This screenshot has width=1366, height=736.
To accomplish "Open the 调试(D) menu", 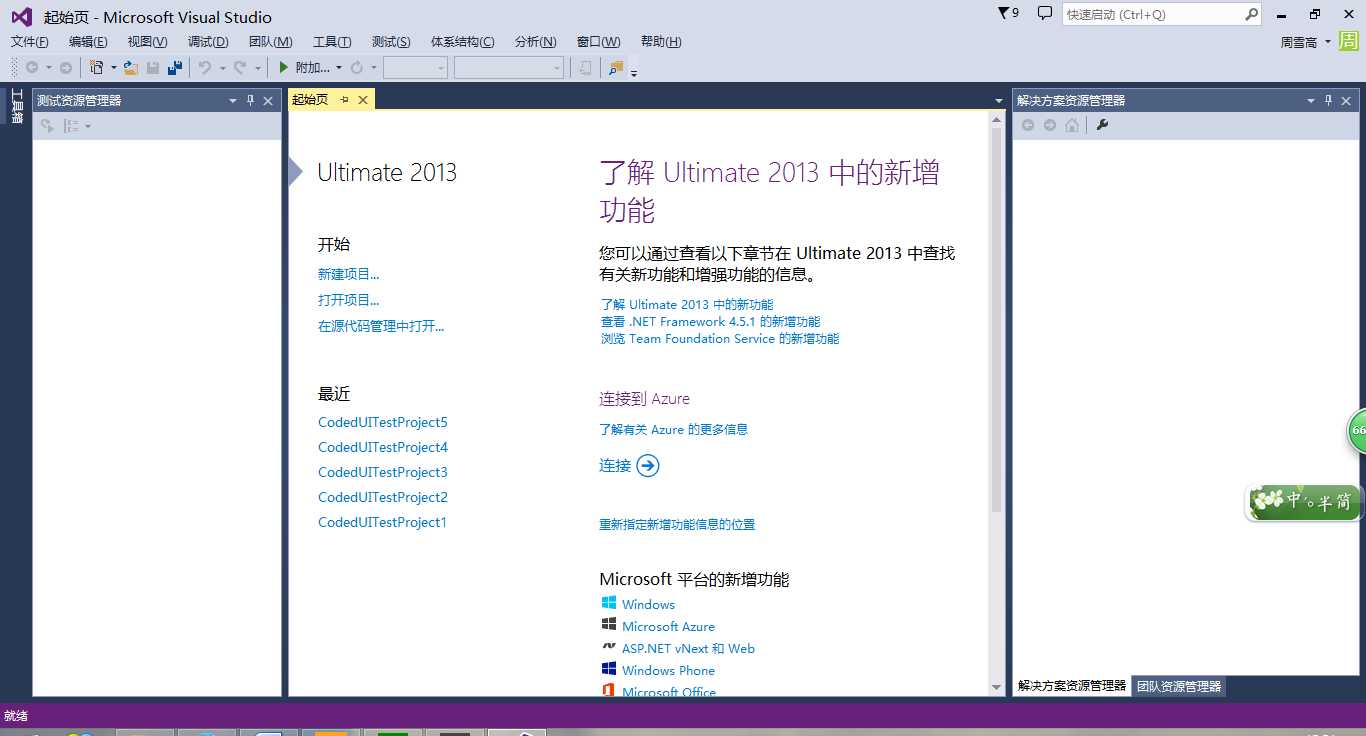I will [208, 42].
